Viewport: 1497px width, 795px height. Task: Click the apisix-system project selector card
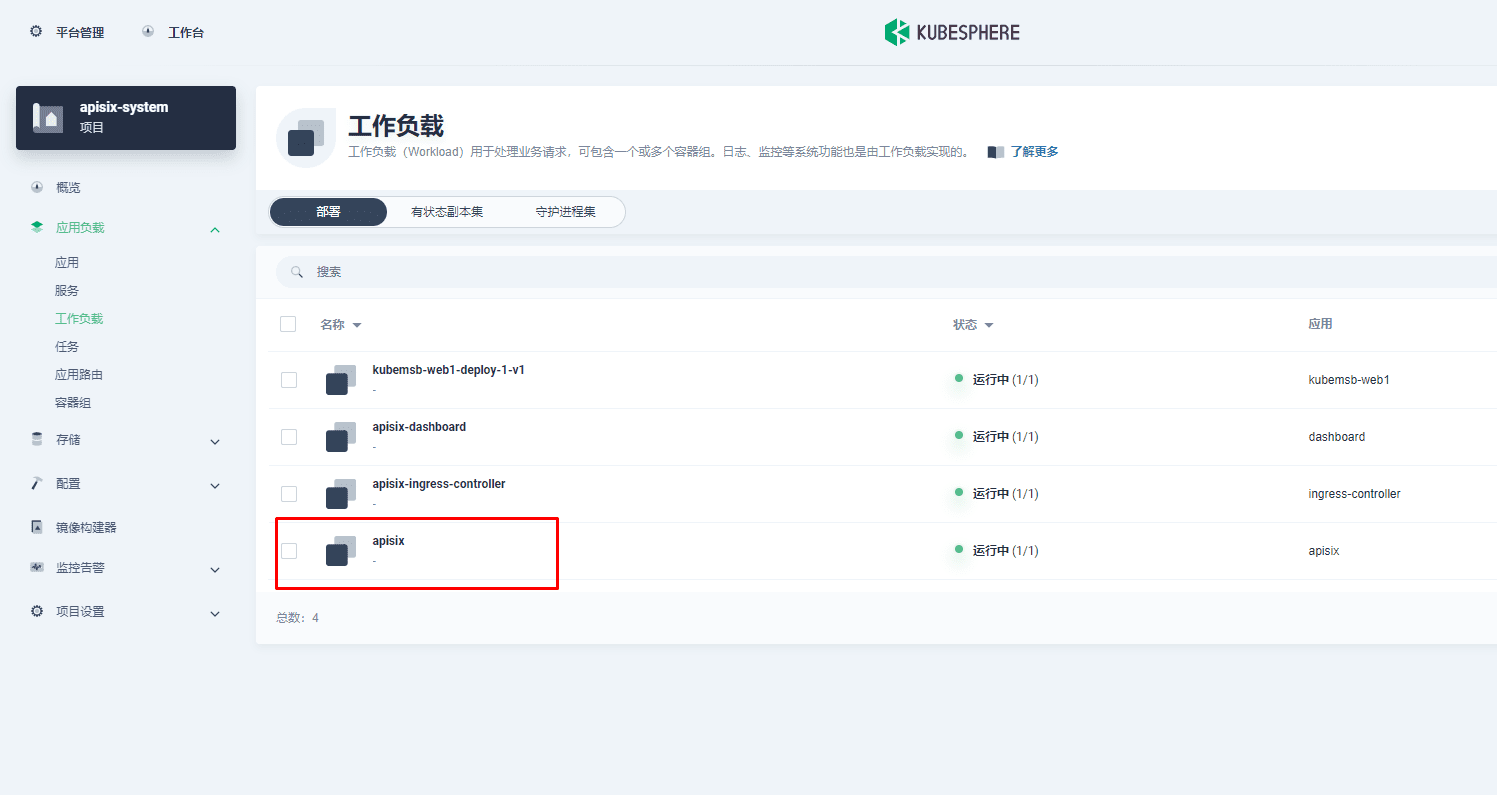click(x=126, y=118)
